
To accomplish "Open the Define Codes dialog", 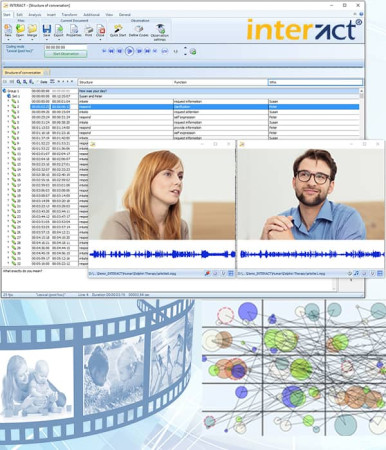I will [139, 30].
